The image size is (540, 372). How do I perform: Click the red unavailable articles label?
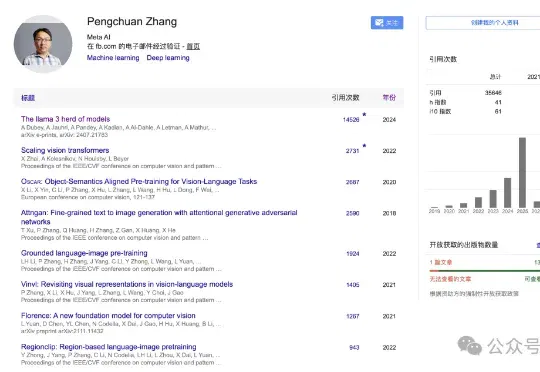(x=450, y=279)
